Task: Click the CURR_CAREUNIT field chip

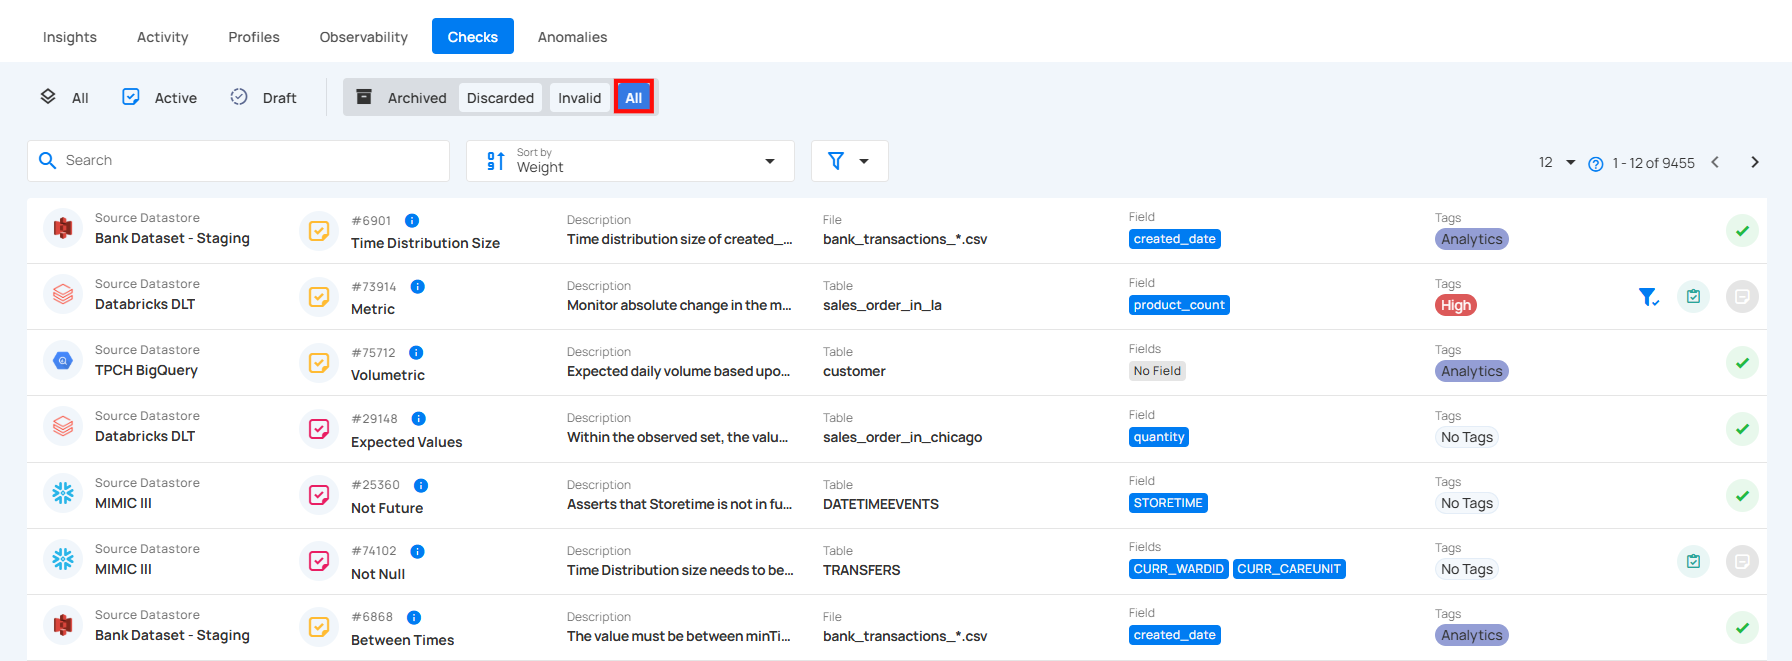Action: pos(1289,569)
